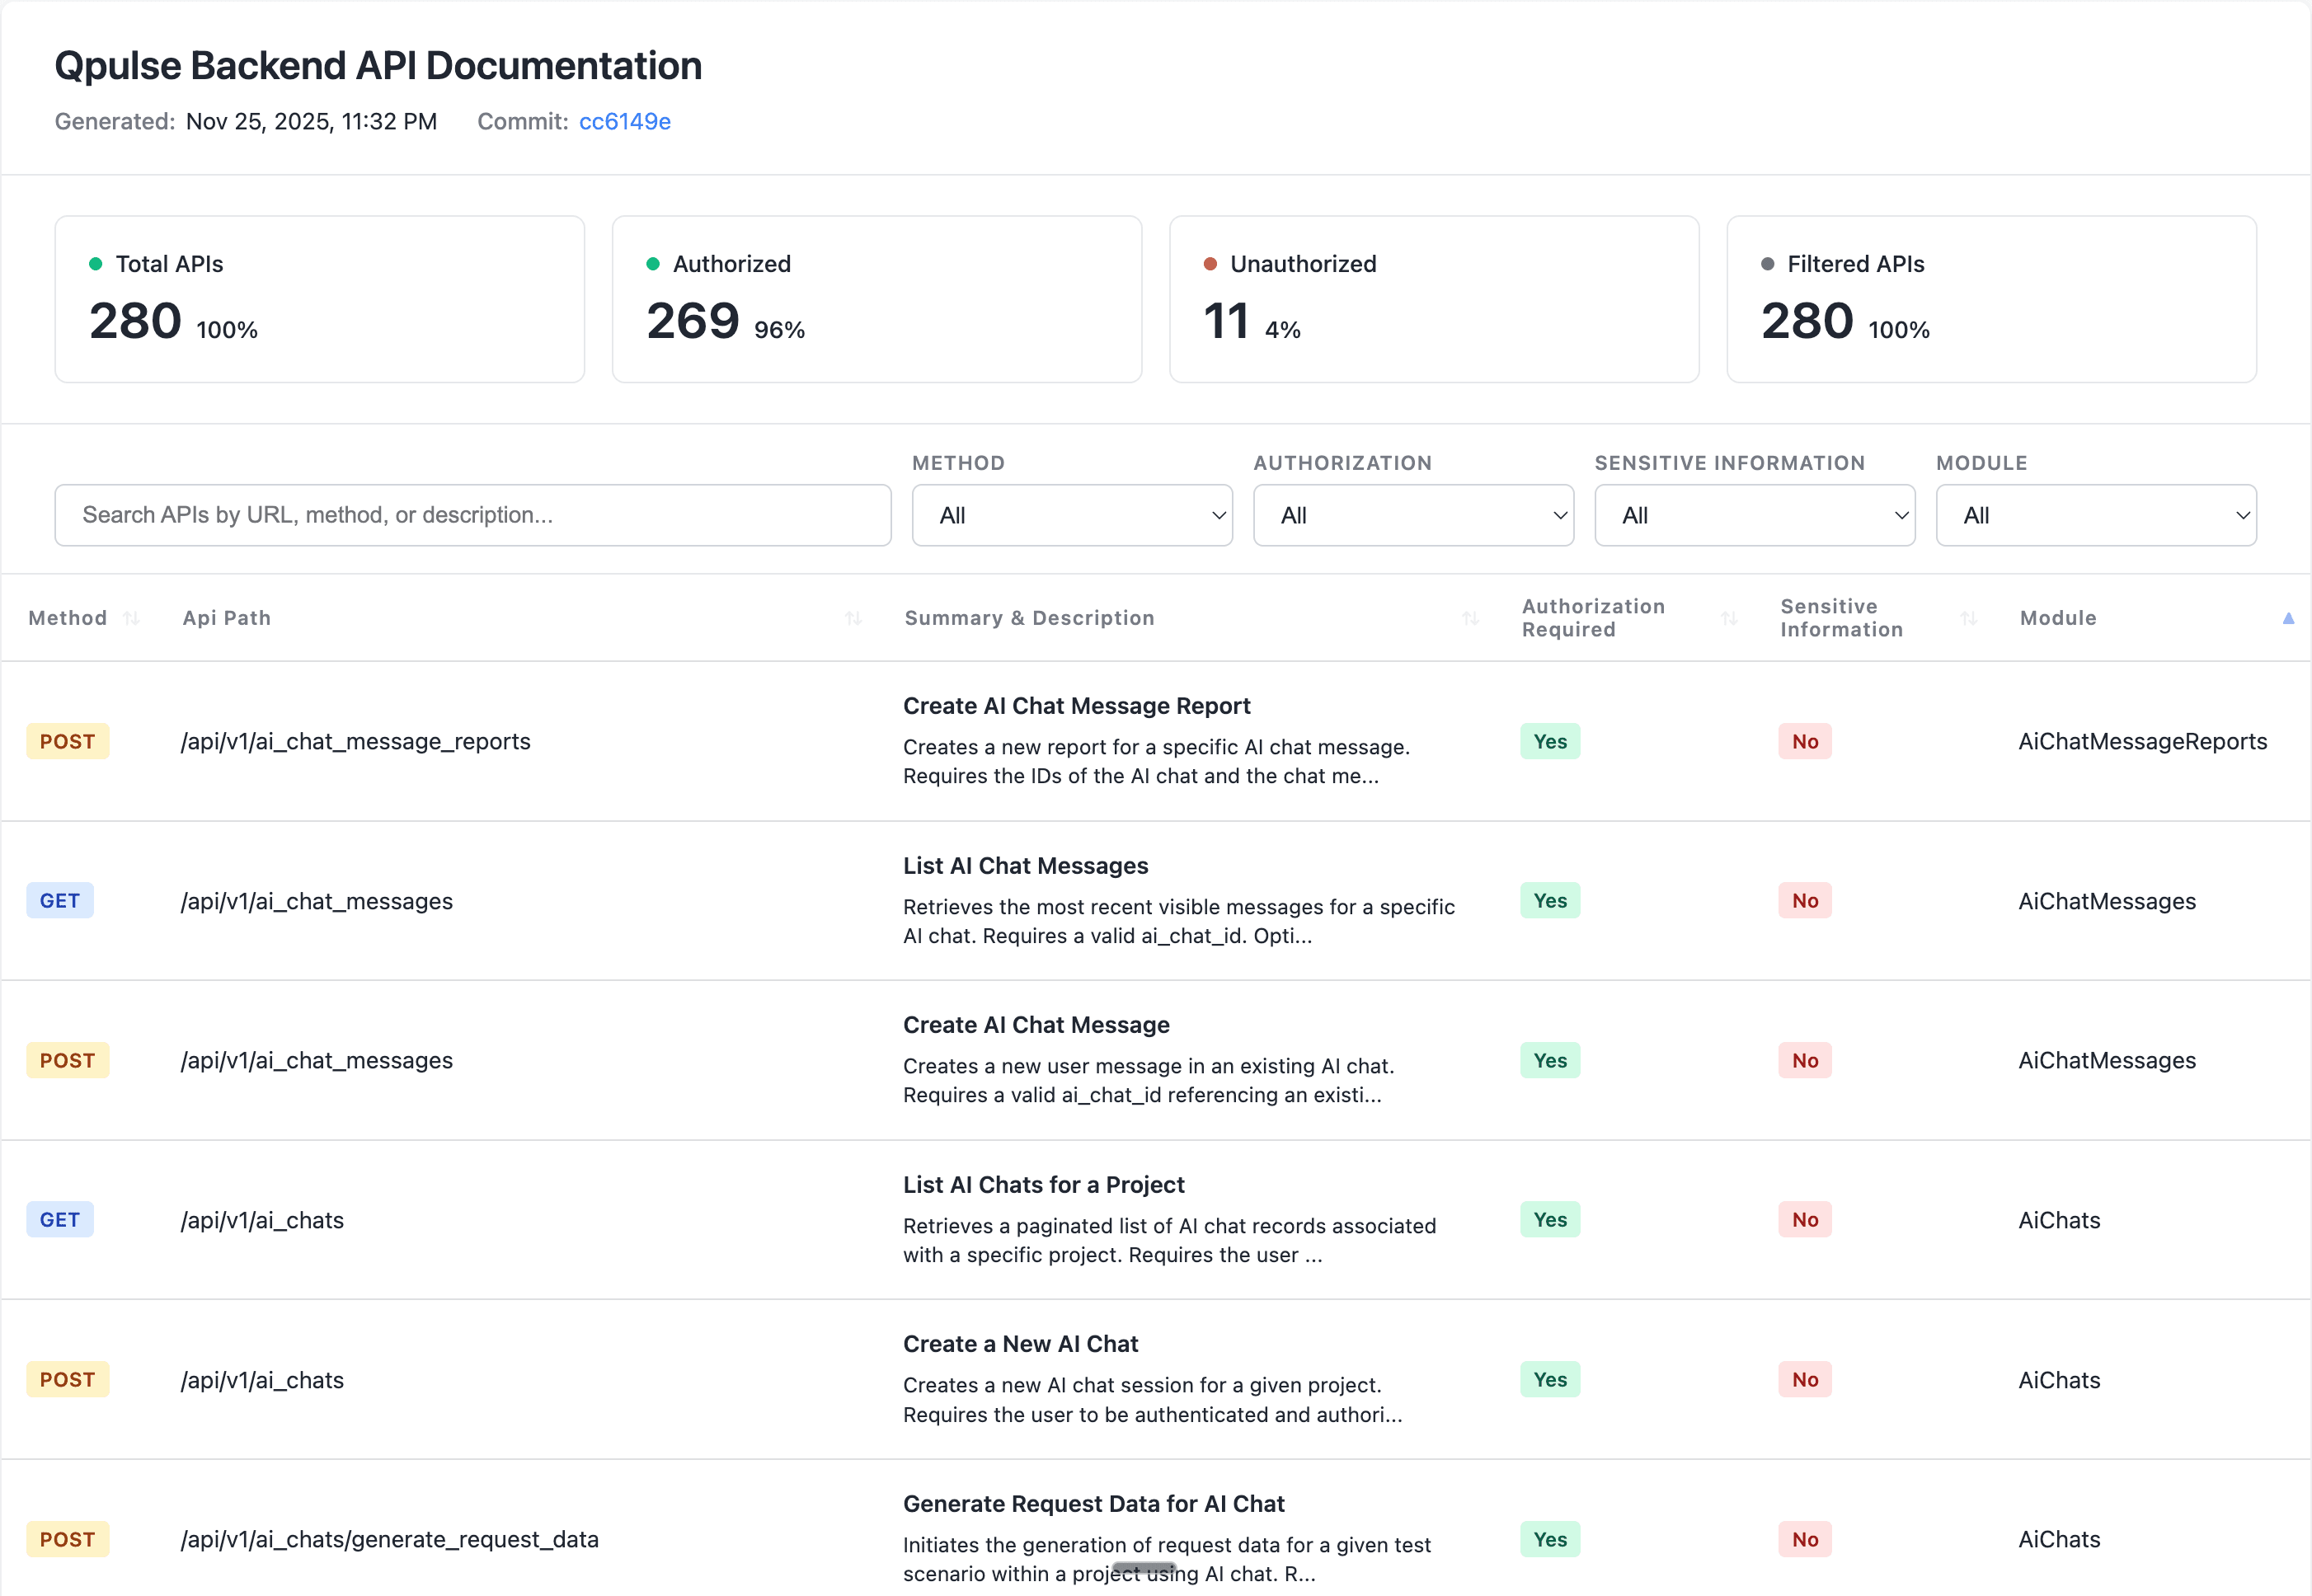Click POST badge for Create AI Chat Message
This screenshot has height=1596, width=2312.
(67, 1060)
